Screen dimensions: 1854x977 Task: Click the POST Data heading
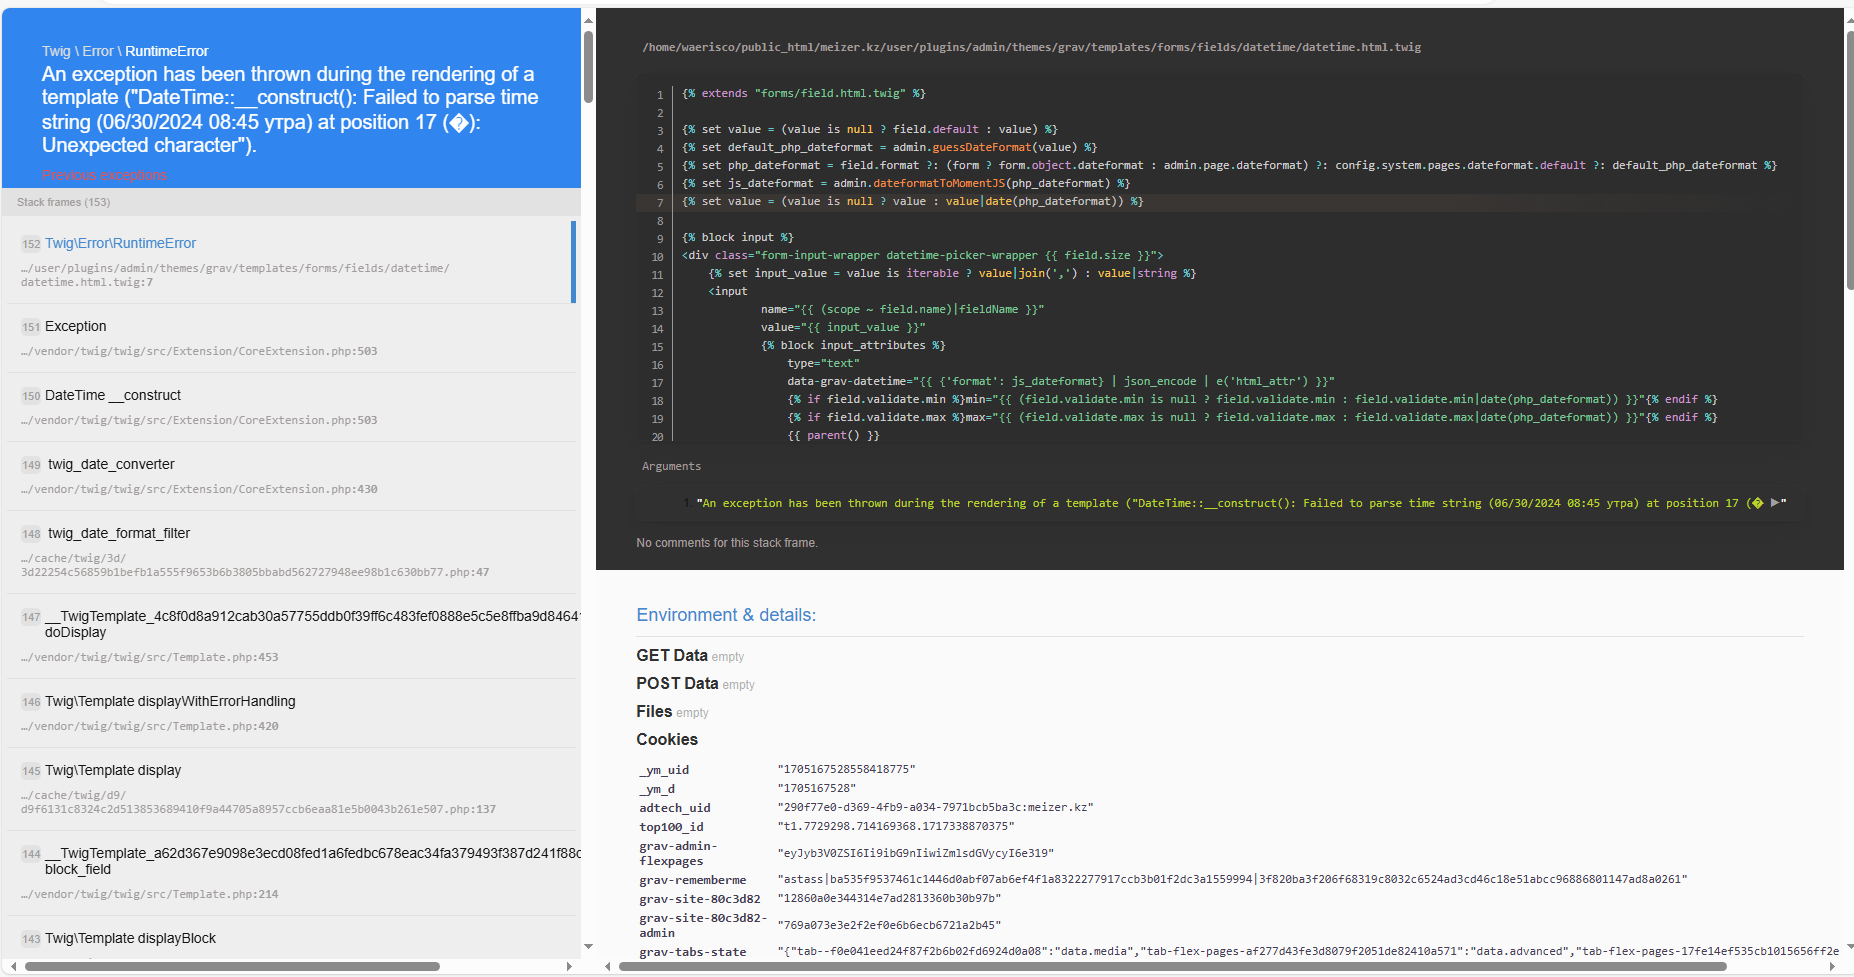(677, 683)
